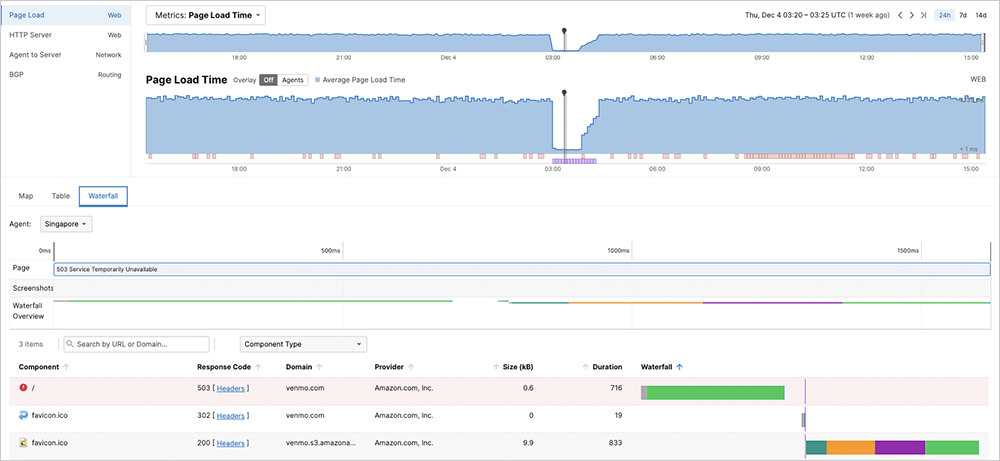Switch overlay to Agents
1000x461 pixels.
point(293,80)
